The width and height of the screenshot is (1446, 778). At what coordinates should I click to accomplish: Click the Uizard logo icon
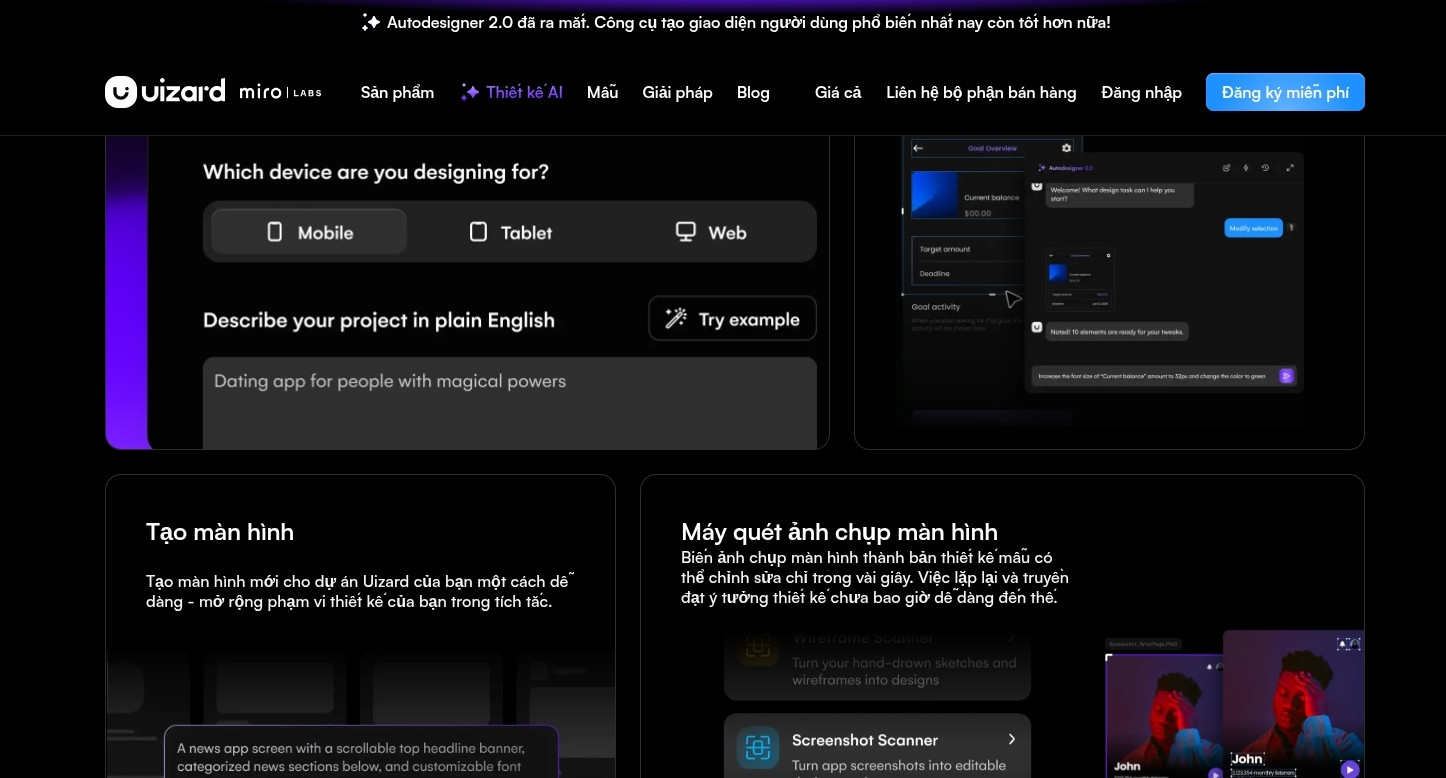pos(120,92)
